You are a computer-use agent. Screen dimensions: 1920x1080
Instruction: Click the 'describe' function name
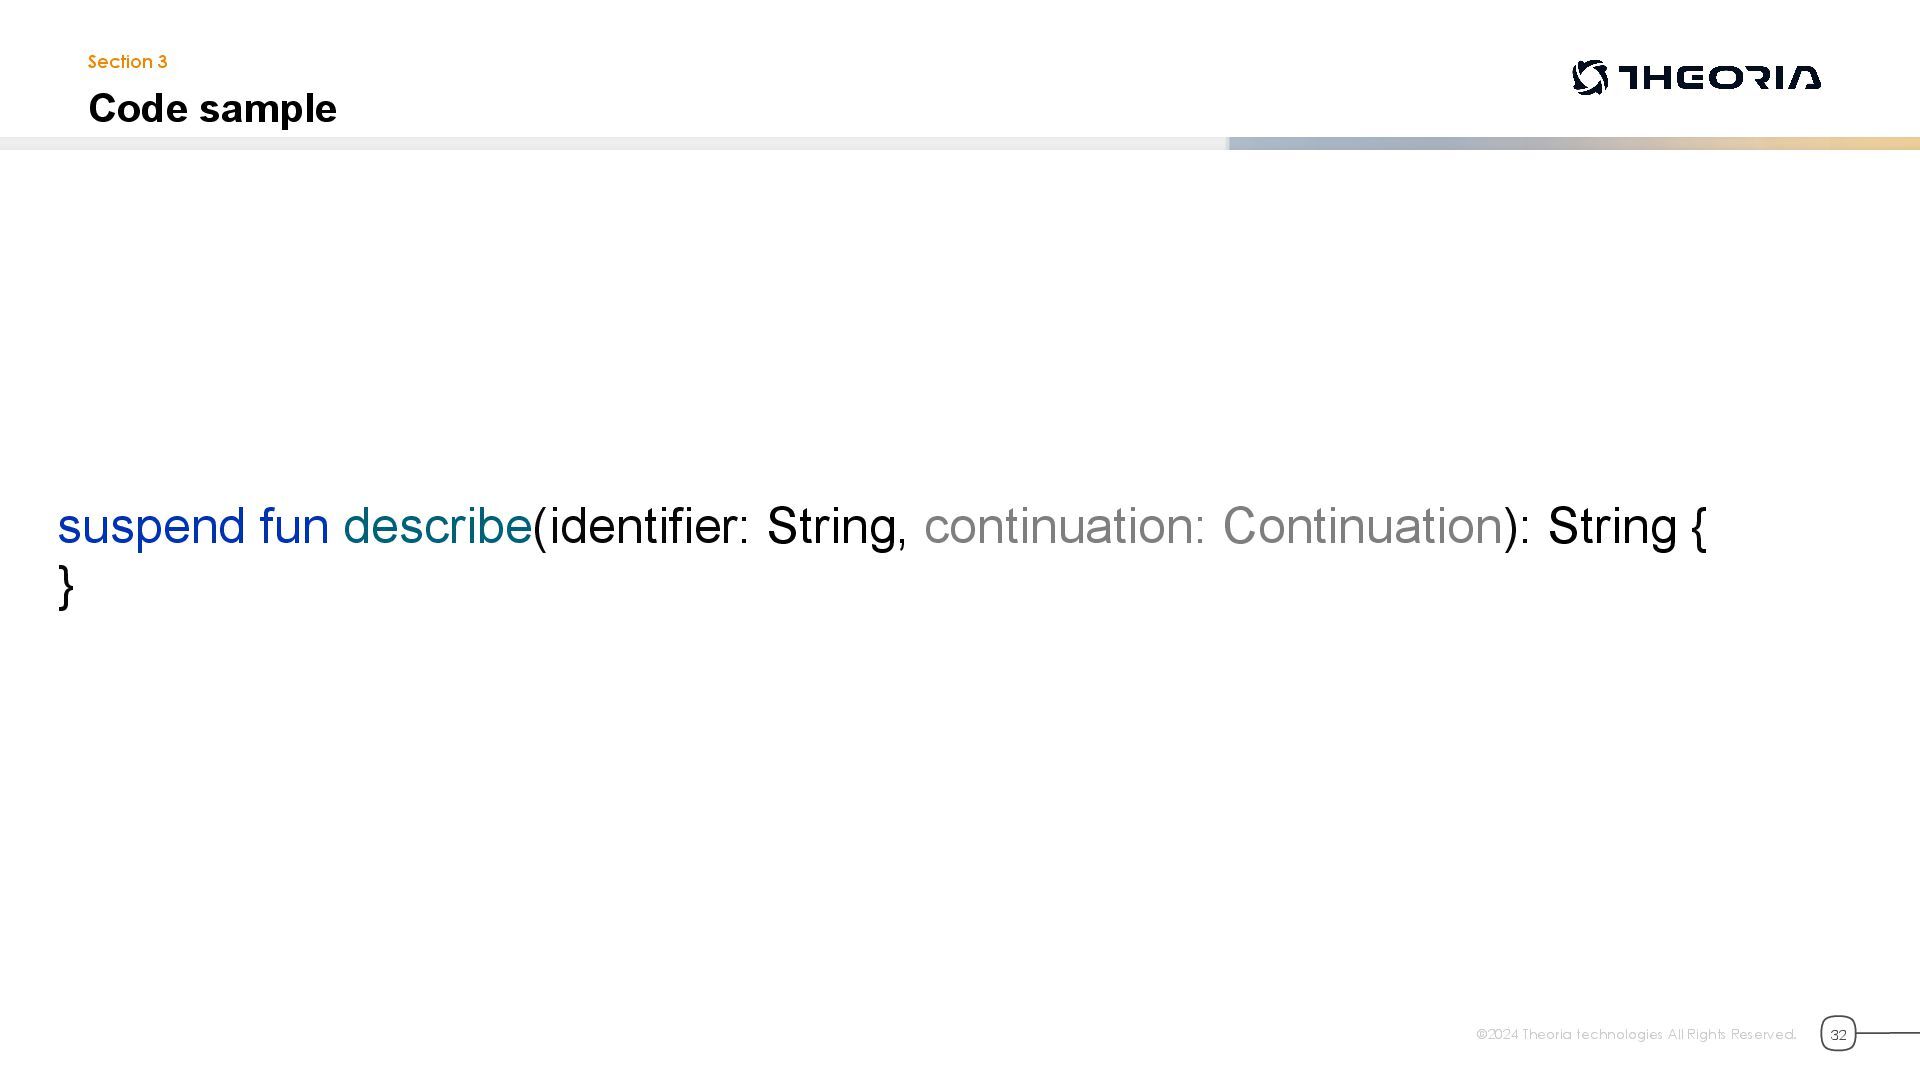[437, 526]
